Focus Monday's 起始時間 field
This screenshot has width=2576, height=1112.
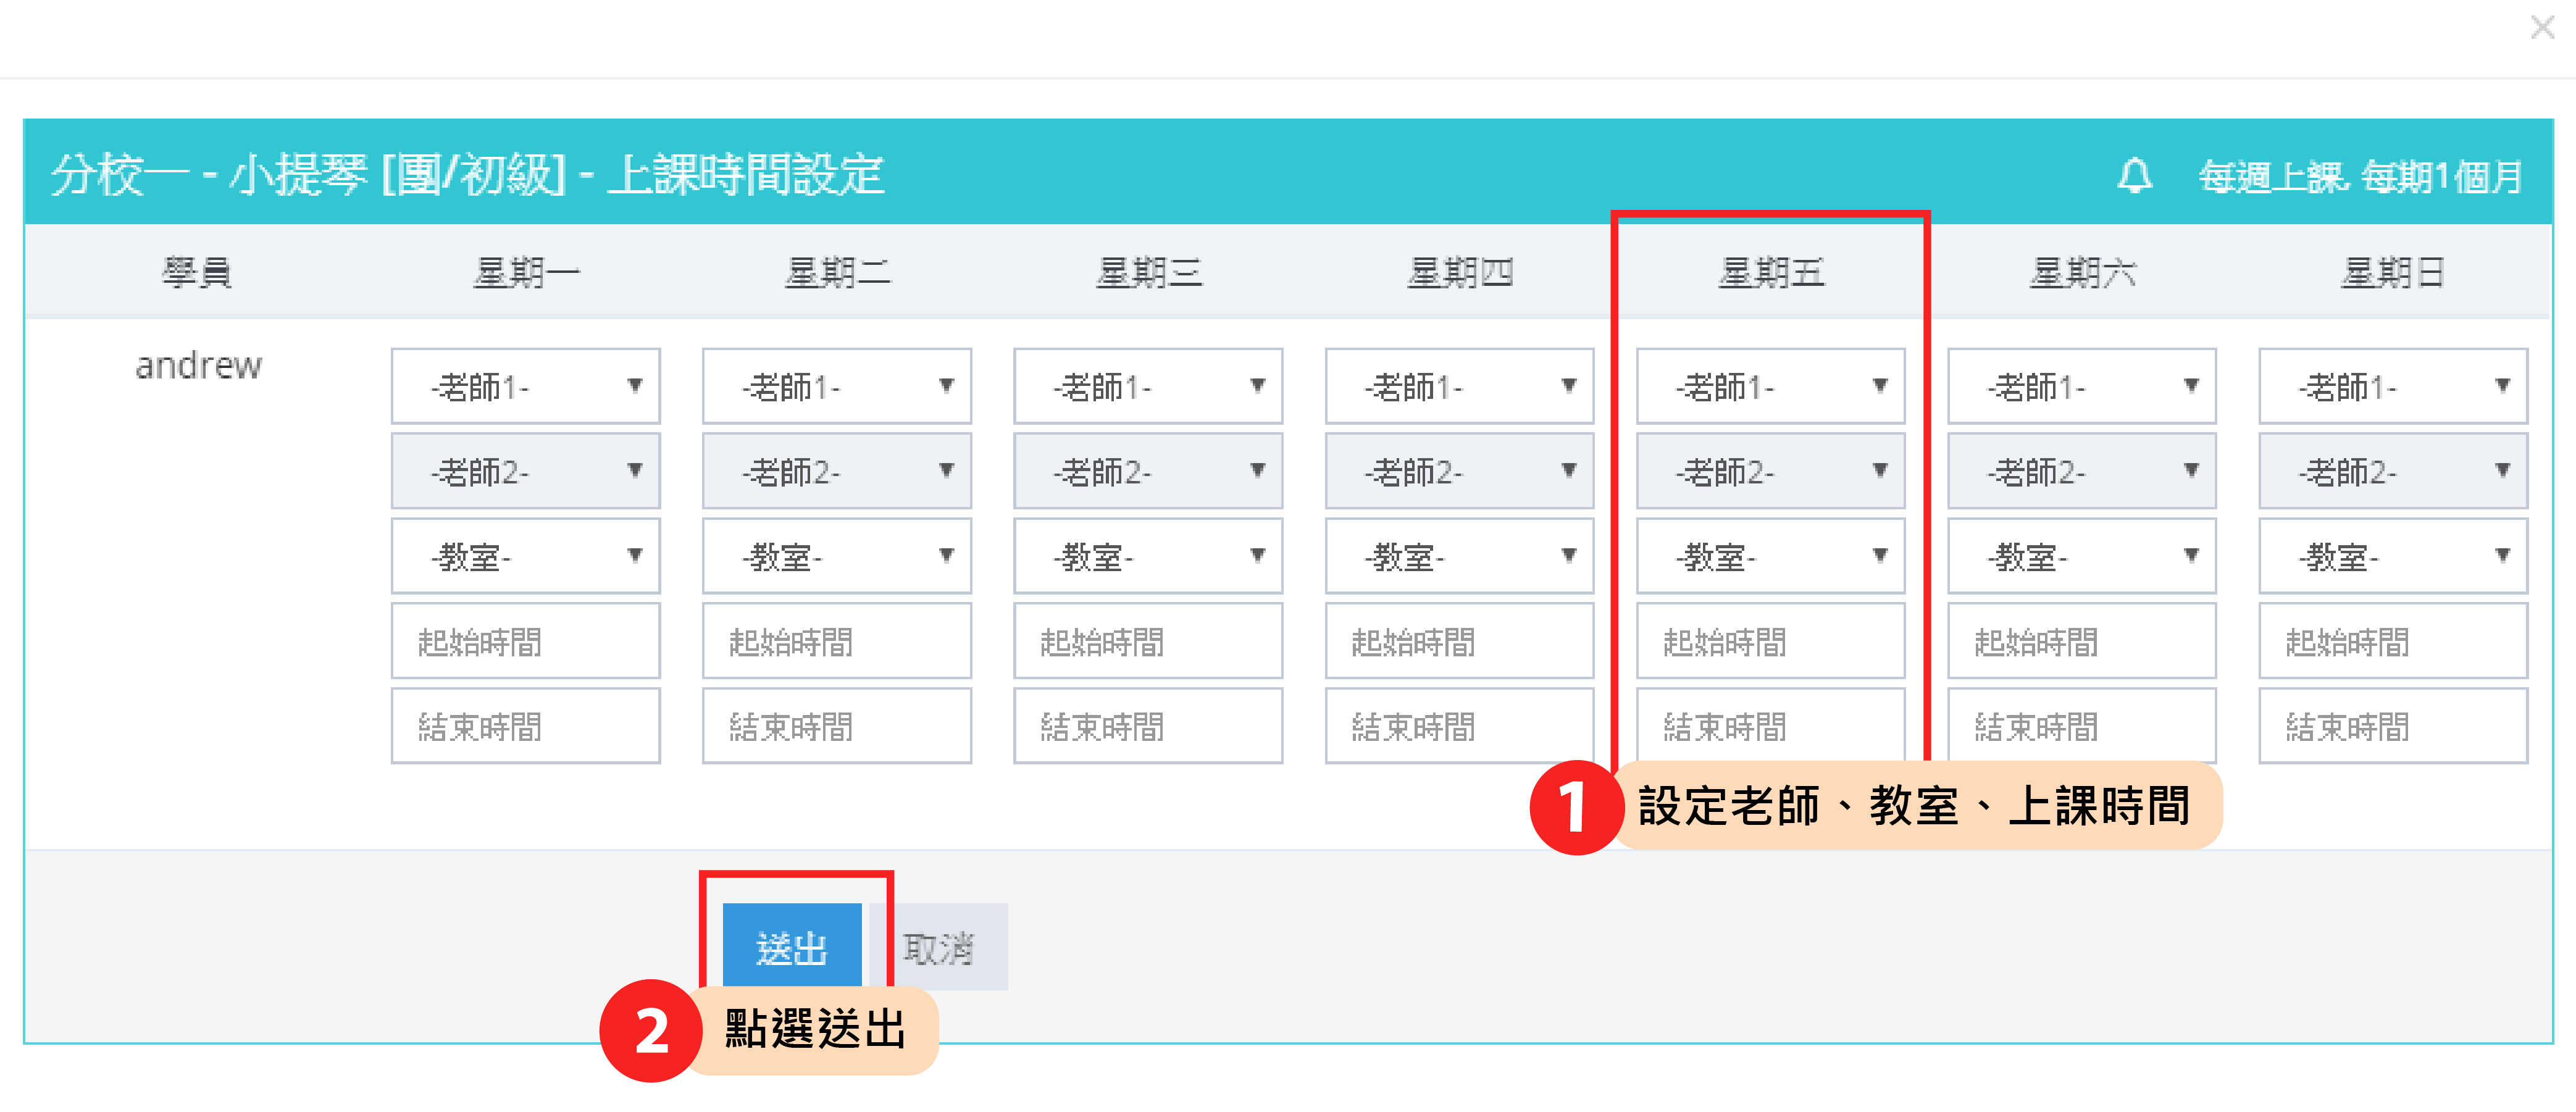(525, 641)
